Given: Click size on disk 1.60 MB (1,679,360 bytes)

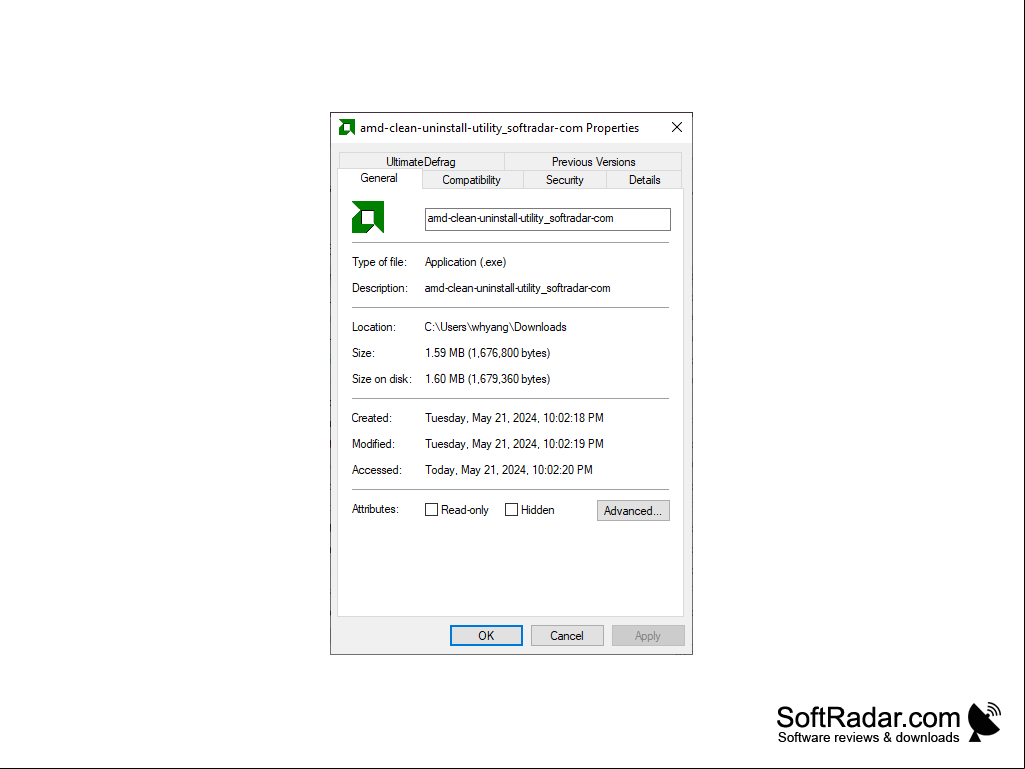Looking at the screenshot, I should 488,379.
